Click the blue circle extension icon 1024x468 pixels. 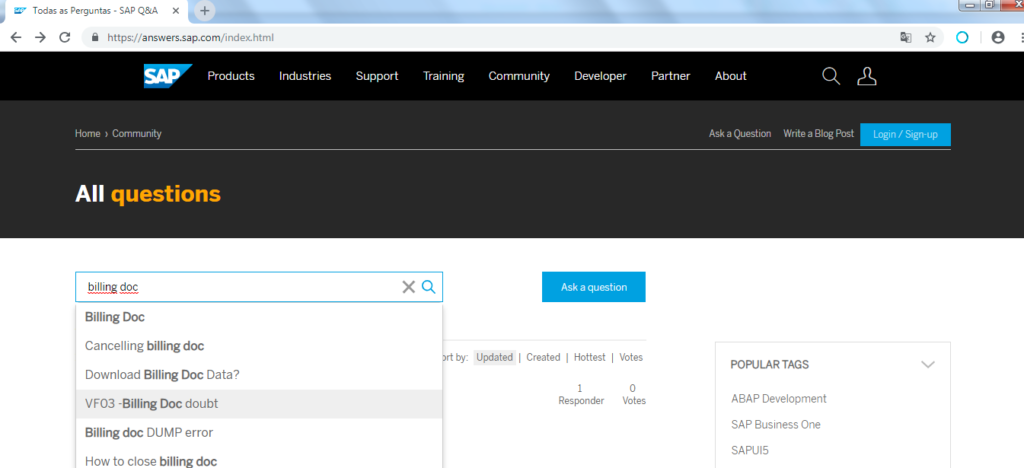click(x=962, y=37)
